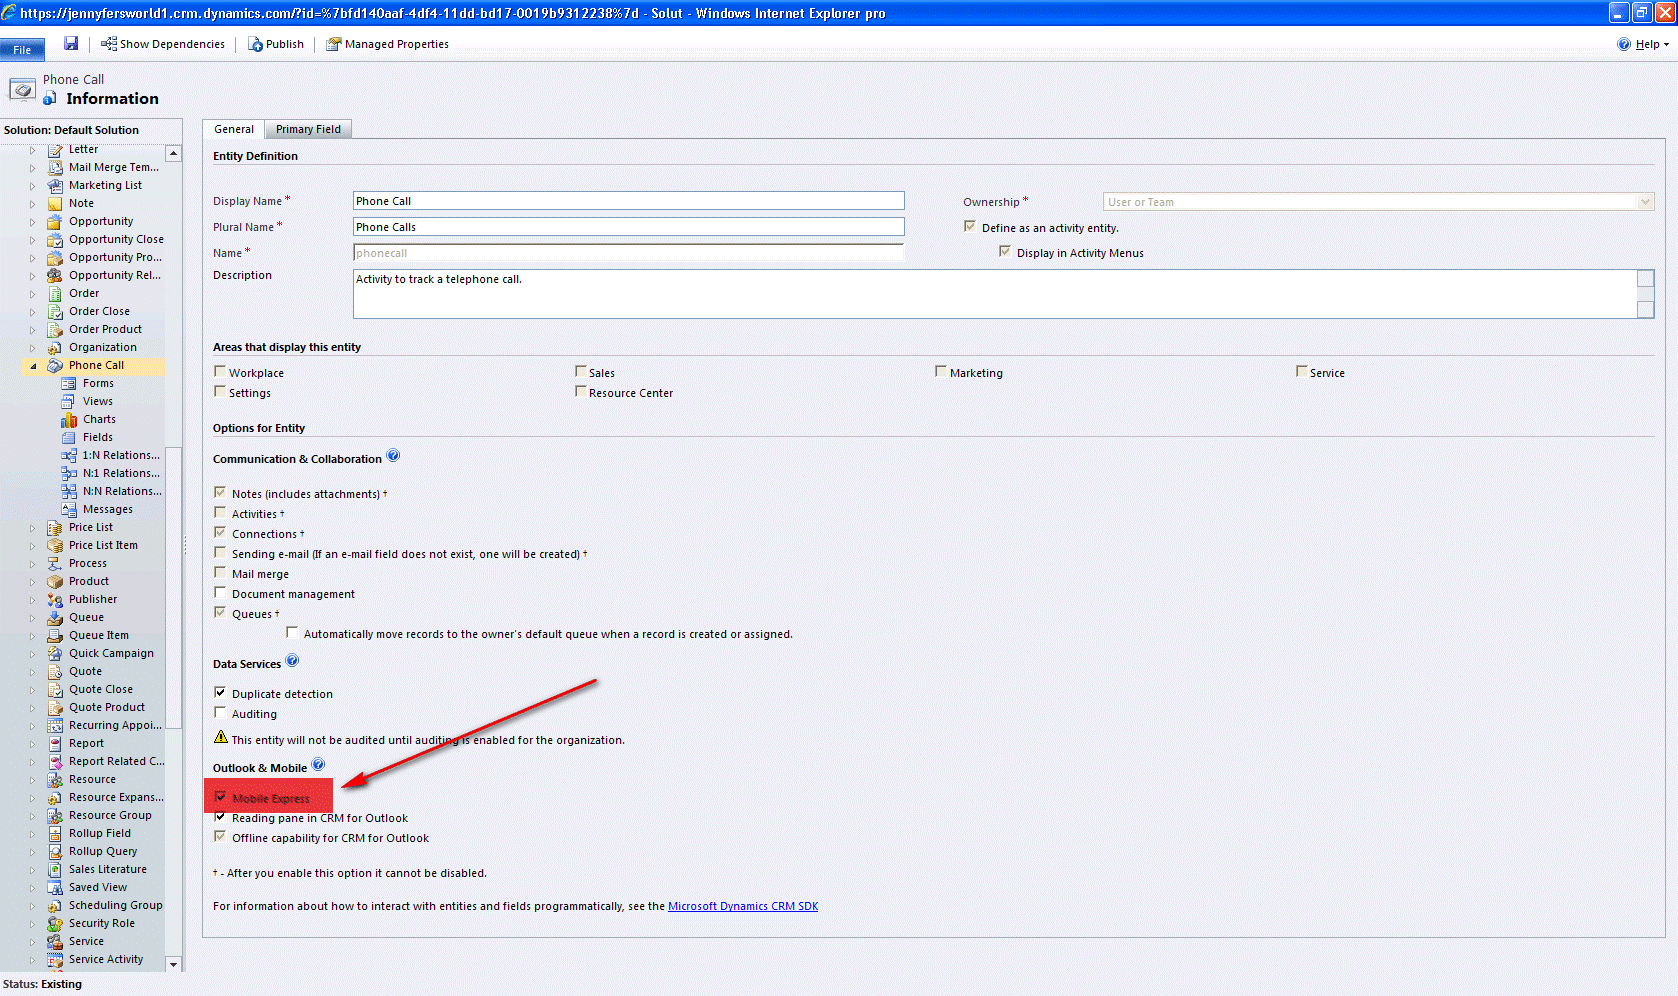Uncheck the Duplicate detection checkbox
Image resolution: width=1678 pixels, height=996 pixels.
(x=220, y=693)
